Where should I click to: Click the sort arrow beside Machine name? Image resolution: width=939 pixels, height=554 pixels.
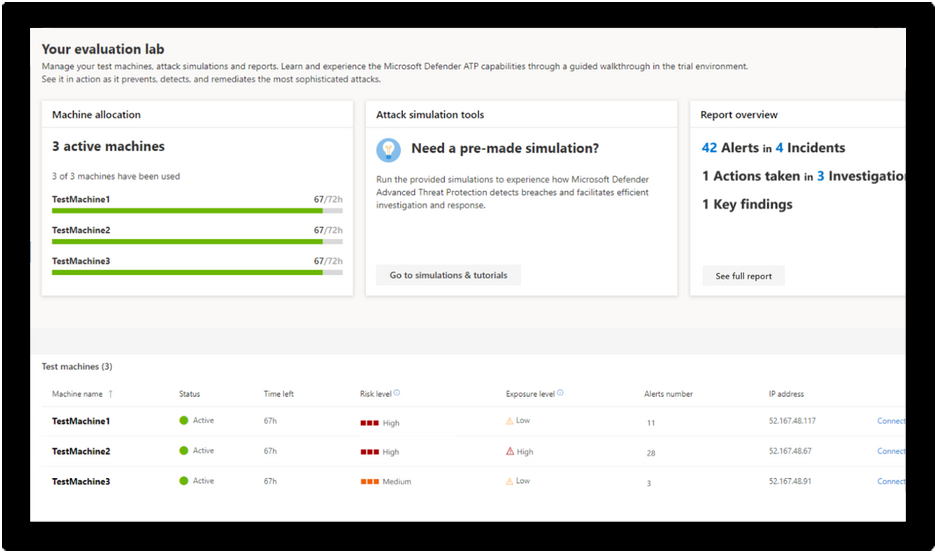111,394
